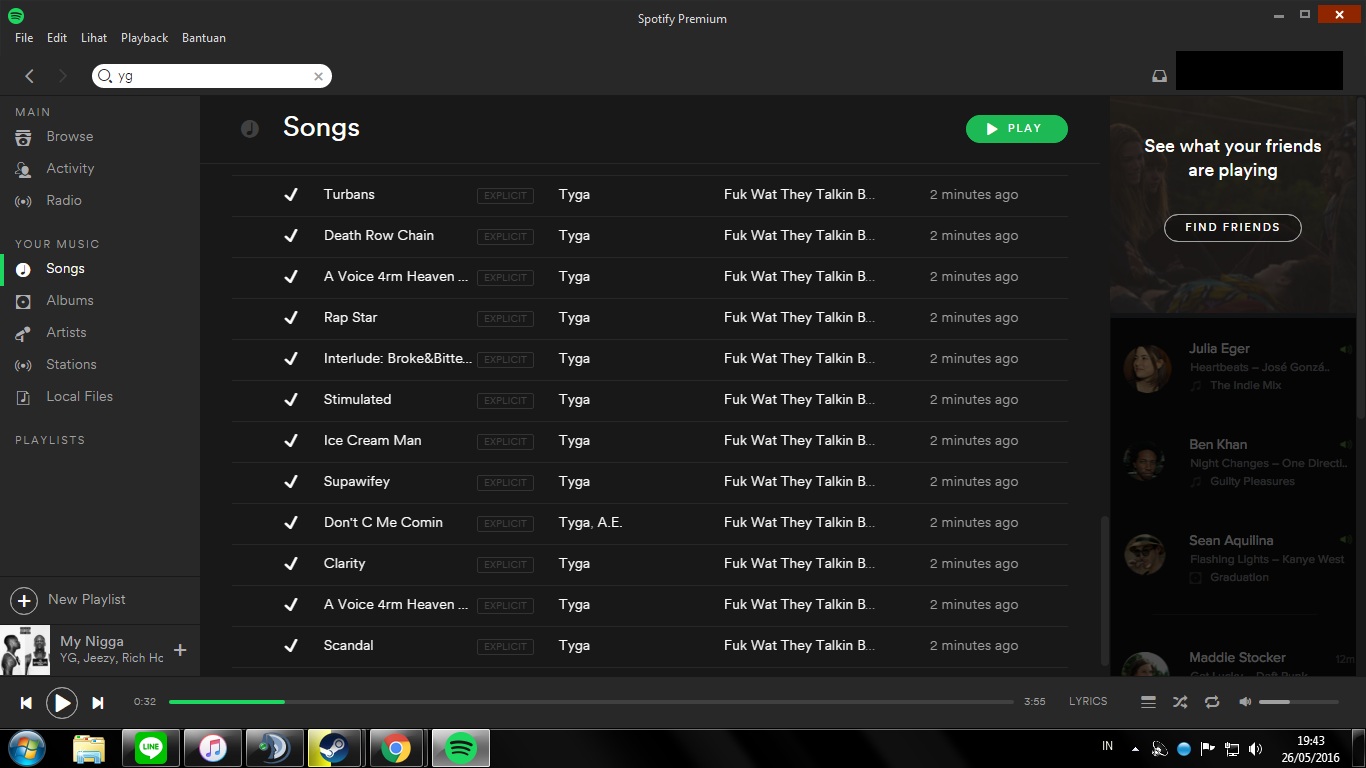Open the notifications inbox icon
The width and height of the screenshot is (1366, 768).
pyautogui.click(x=1159, y=76)
